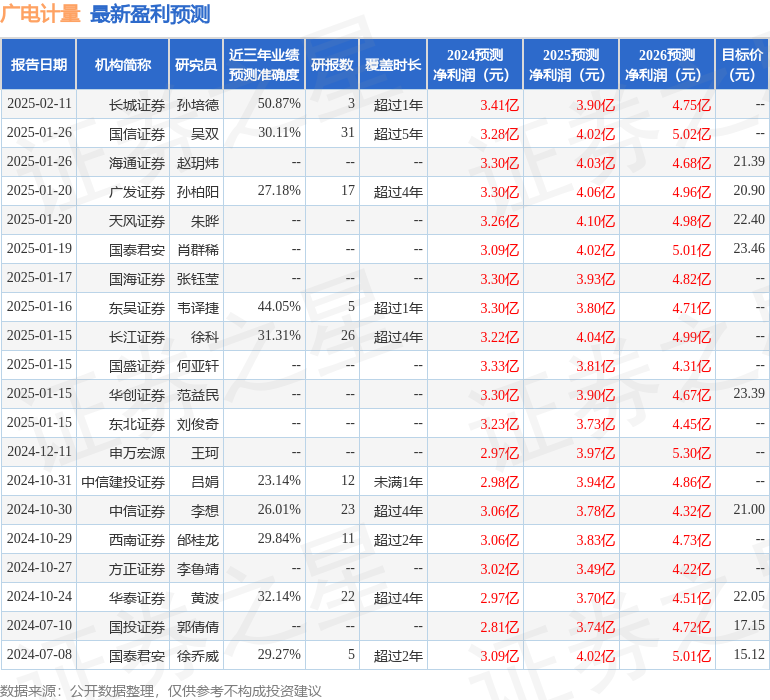Image resolution: width=770 pixels, height=700 pixels.
Task: Click the 覆盖时长 column header
Action: [393, 64]
